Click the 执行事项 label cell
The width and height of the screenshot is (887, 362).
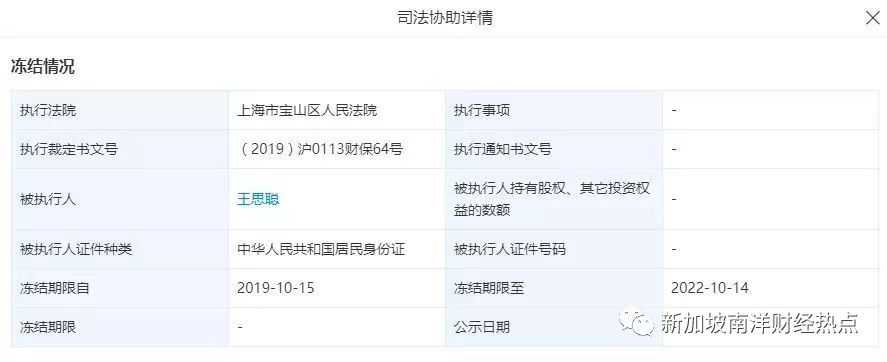554,110
